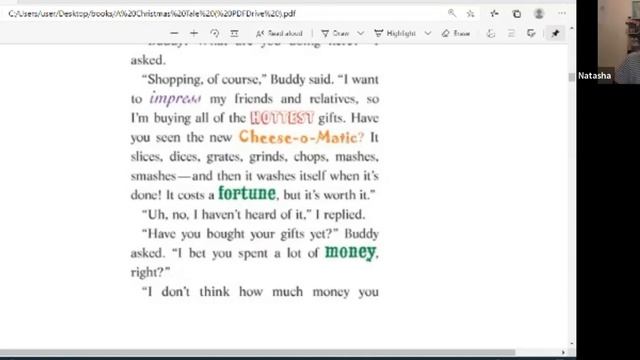This screenshot has height=360, width=640.
Task: Click the Save as icon
Action: coord(531,33)
